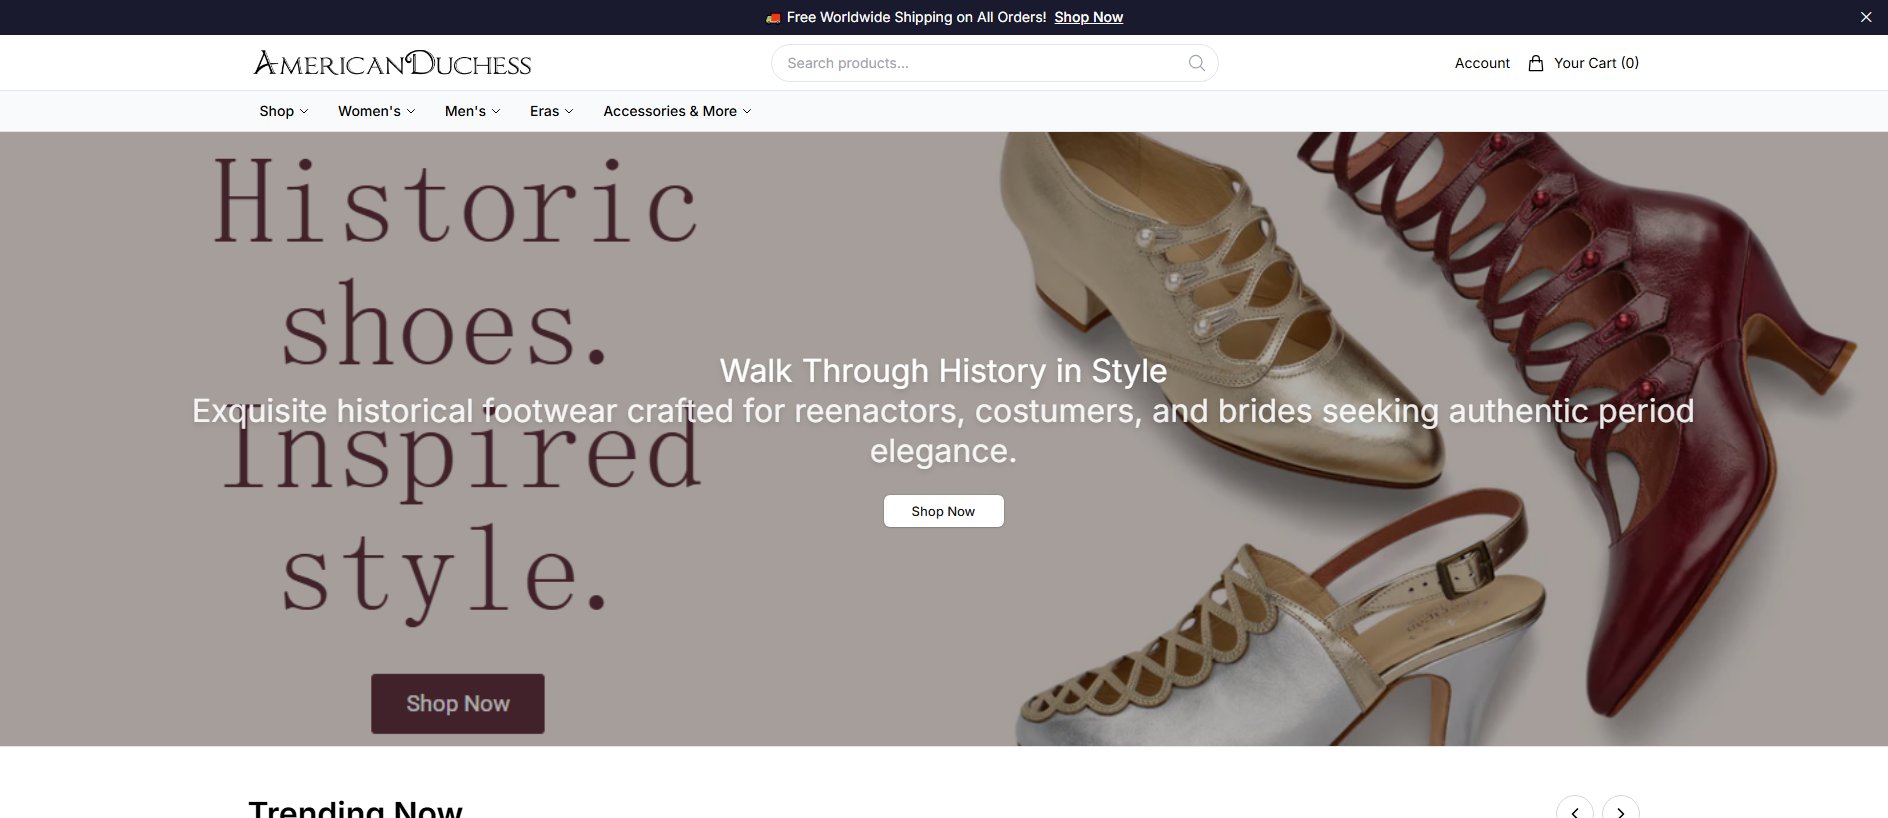The width and height of the screenshot is (1888, 818).
Task: Click the Free Worldwide Shipping announcement text
Action: [916, 17]
